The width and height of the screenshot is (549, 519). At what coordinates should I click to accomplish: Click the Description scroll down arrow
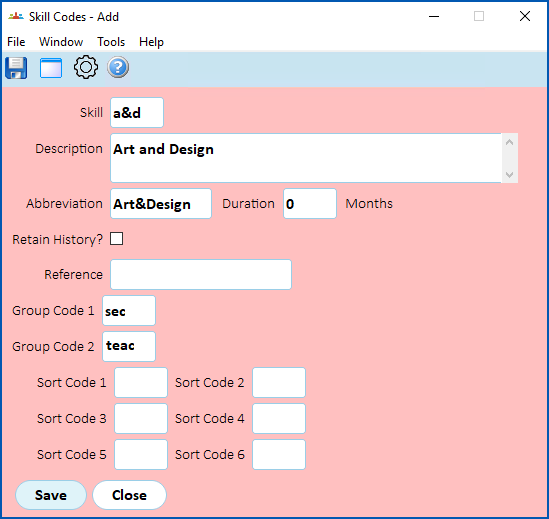509,174
